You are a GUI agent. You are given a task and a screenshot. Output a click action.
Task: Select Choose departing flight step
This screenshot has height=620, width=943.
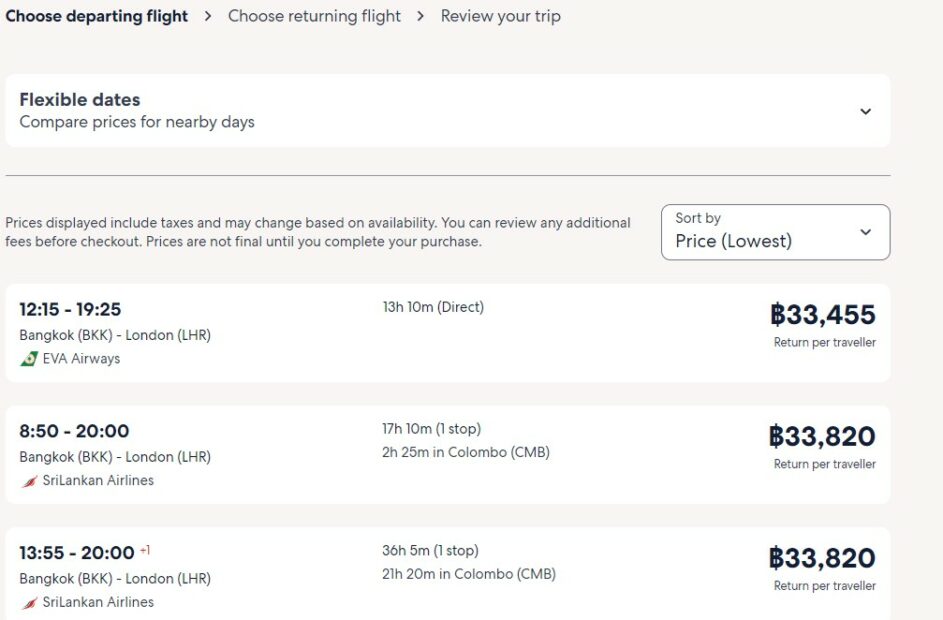click(97, 16)
